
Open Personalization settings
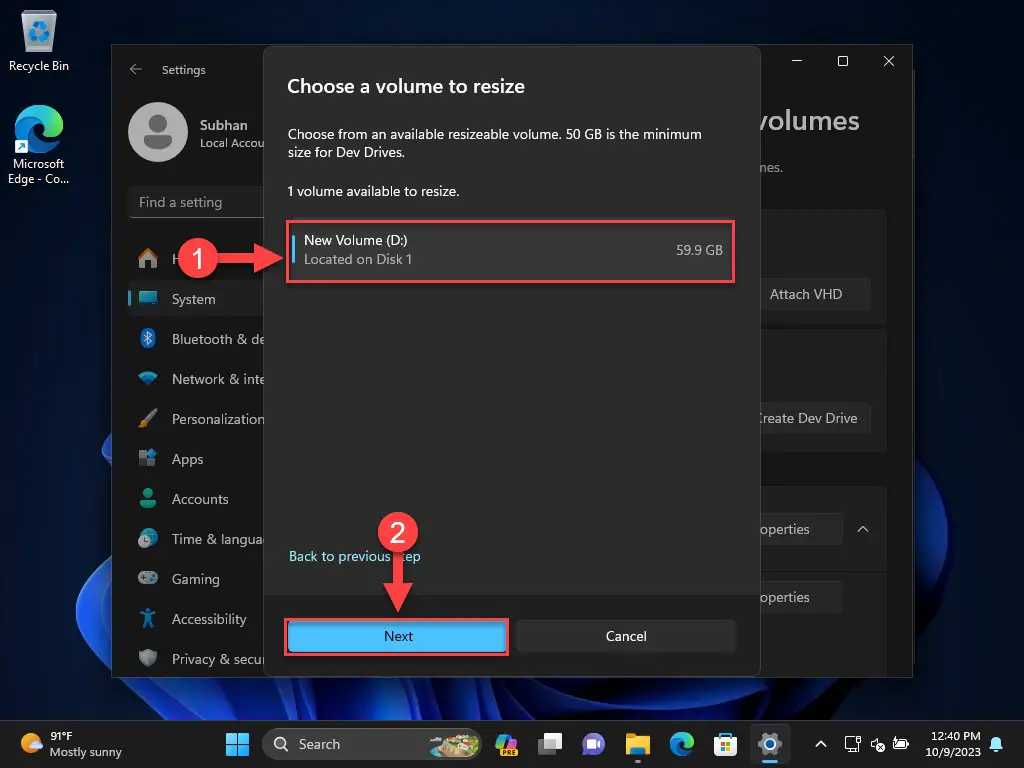(196, 419)
